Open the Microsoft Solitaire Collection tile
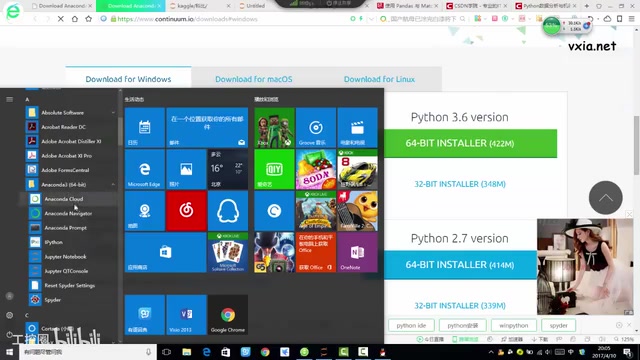Screen dimensions: 640x360 click(x=228, y=252)
